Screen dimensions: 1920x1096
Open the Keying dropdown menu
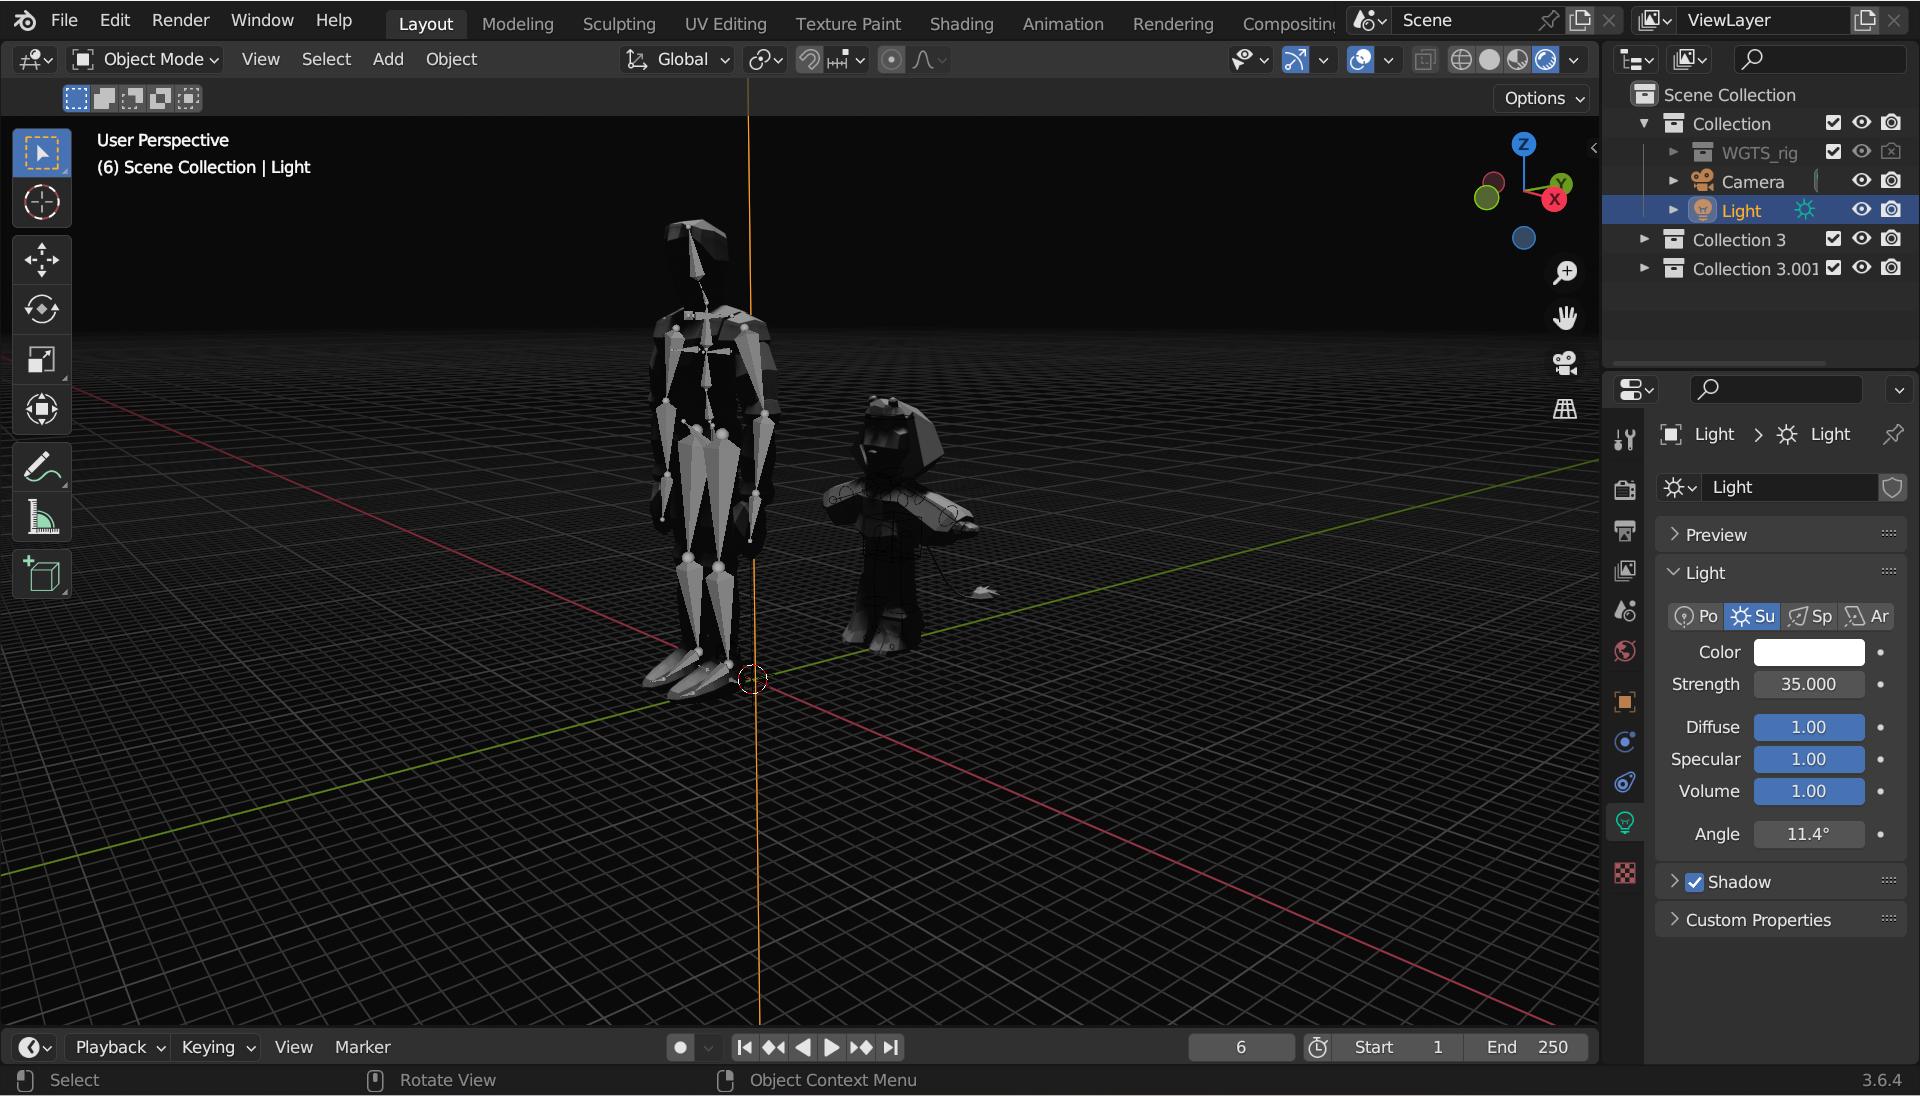216,1047
